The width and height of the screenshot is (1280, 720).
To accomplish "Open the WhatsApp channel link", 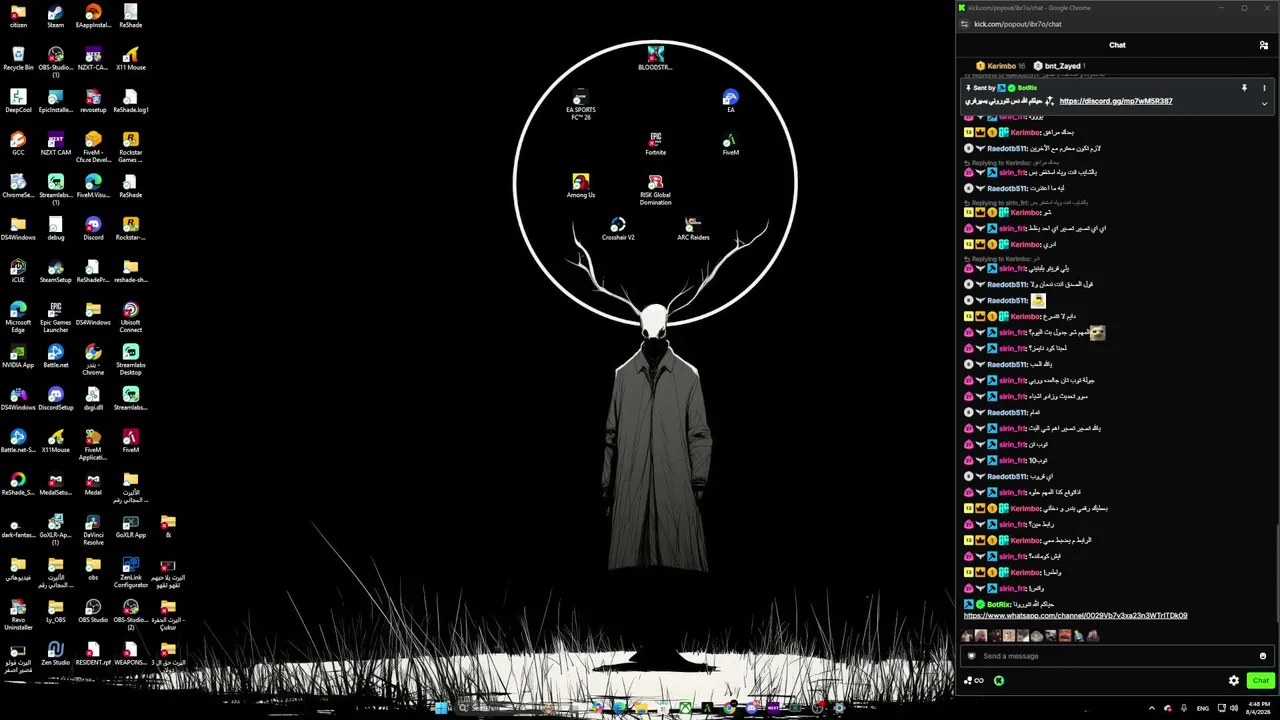I will point(1075,616).
